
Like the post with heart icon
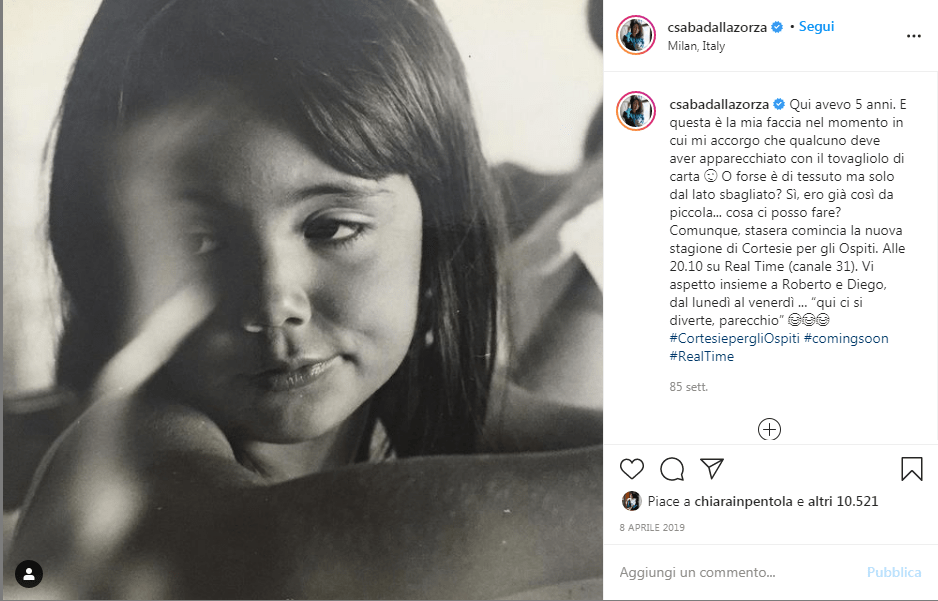[x=632, y=469]
